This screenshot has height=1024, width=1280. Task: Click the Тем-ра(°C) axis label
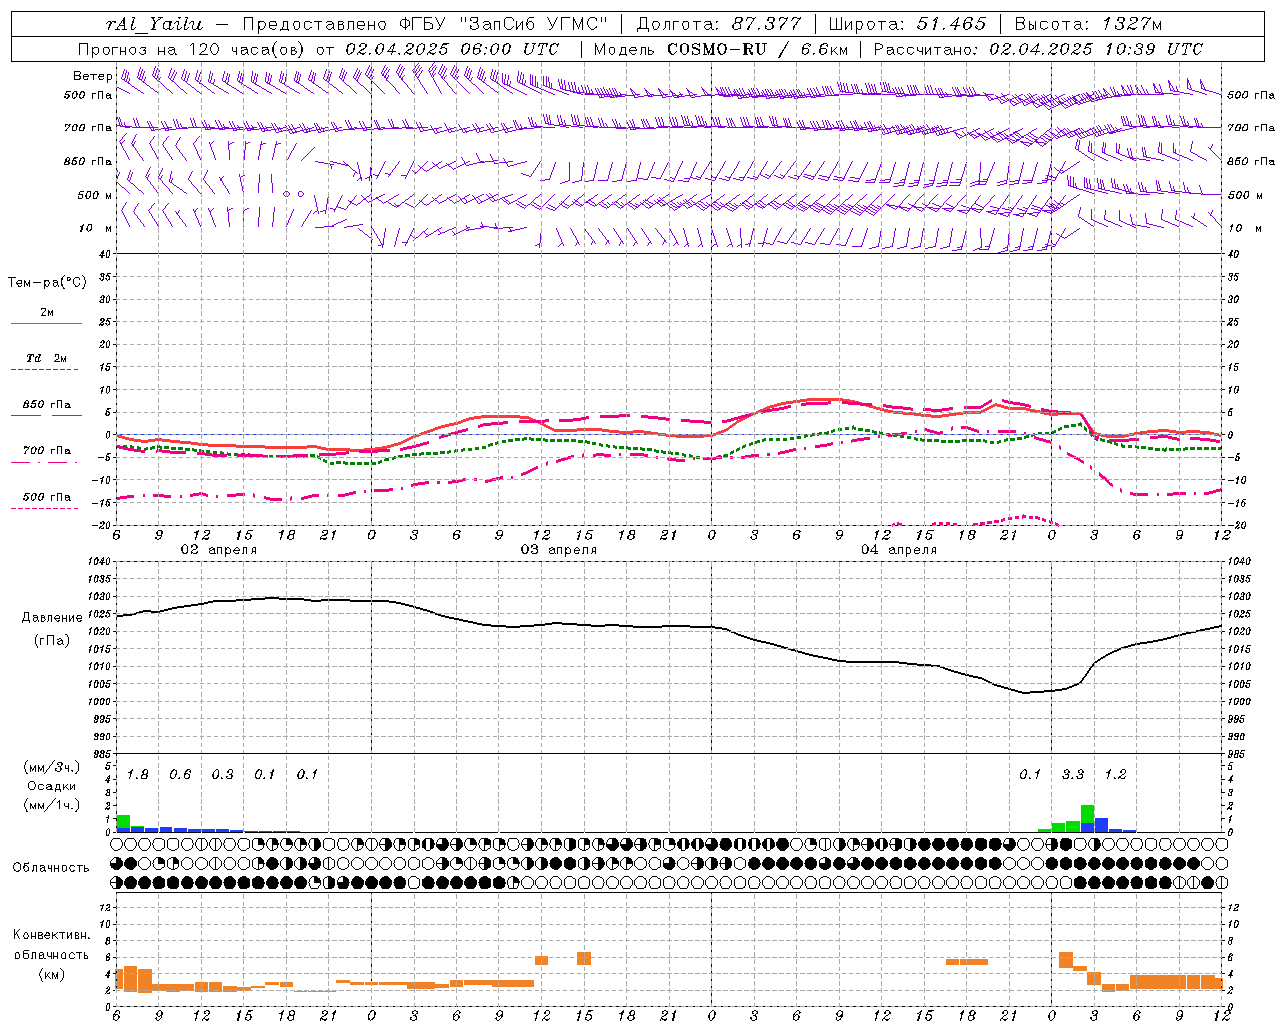tap(47, 283)
